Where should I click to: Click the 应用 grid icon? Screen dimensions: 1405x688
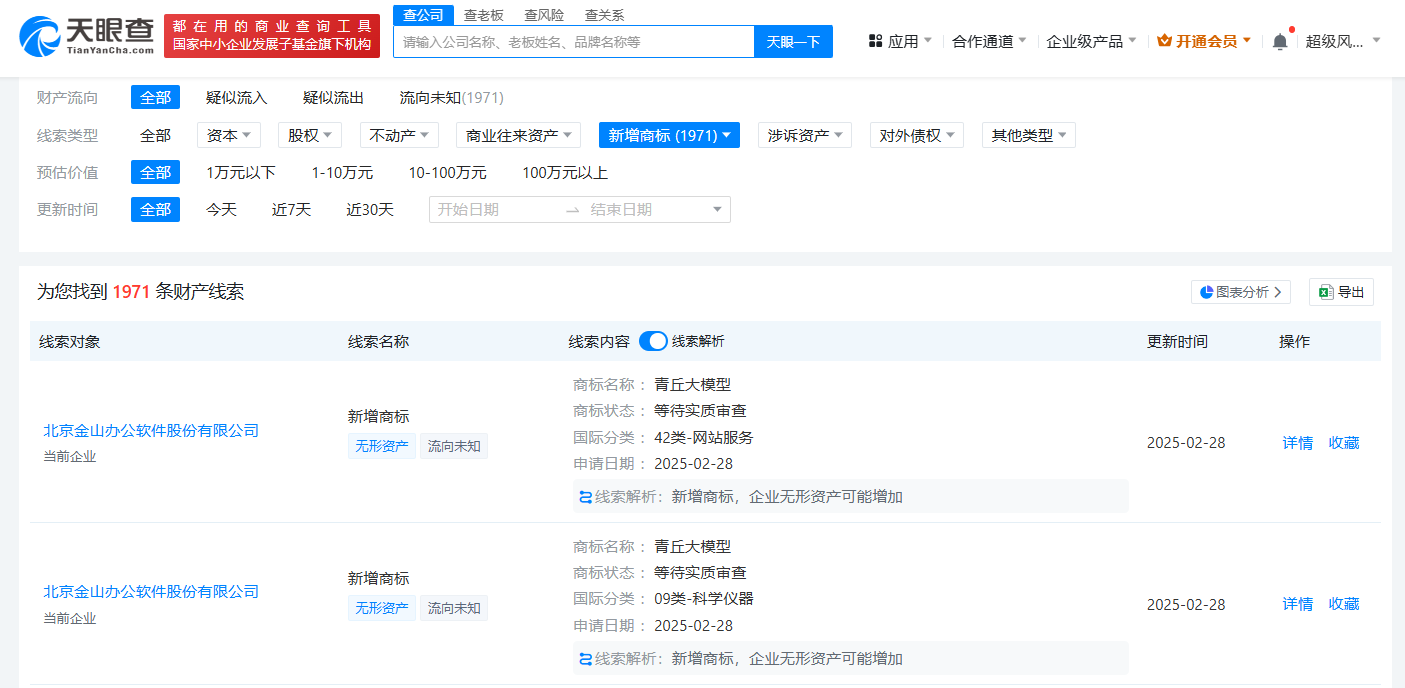click(875, 41)
